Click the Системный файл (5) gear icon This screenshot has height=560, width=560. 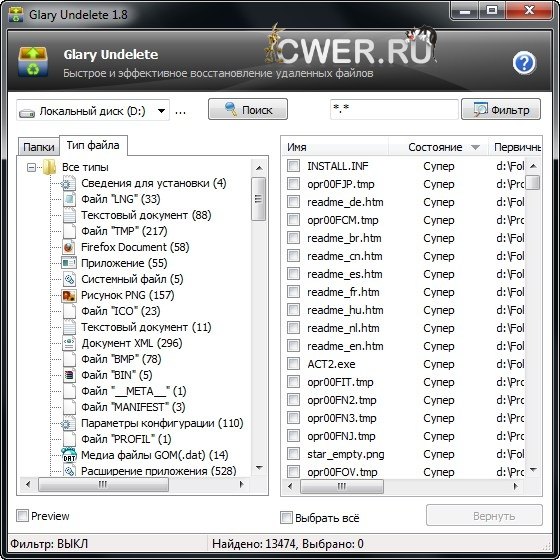[x=69, y=279]
